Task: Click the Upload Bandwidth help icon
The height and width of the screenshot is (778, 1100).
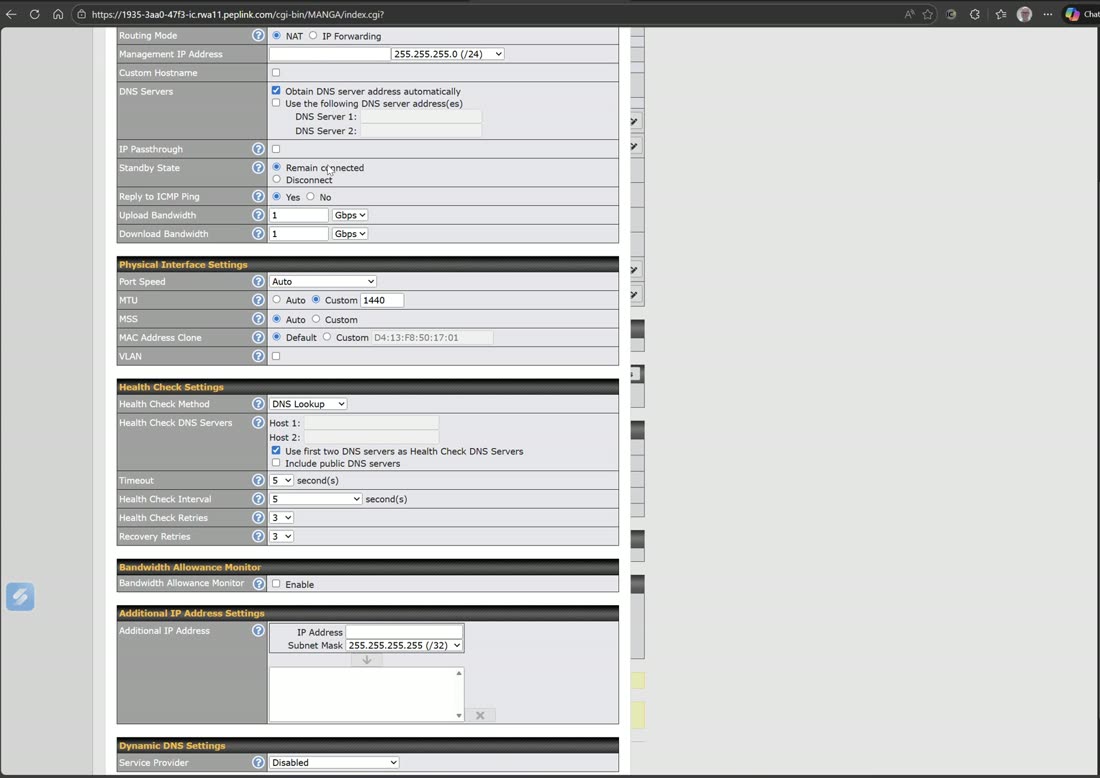Action: pos(258,215)
